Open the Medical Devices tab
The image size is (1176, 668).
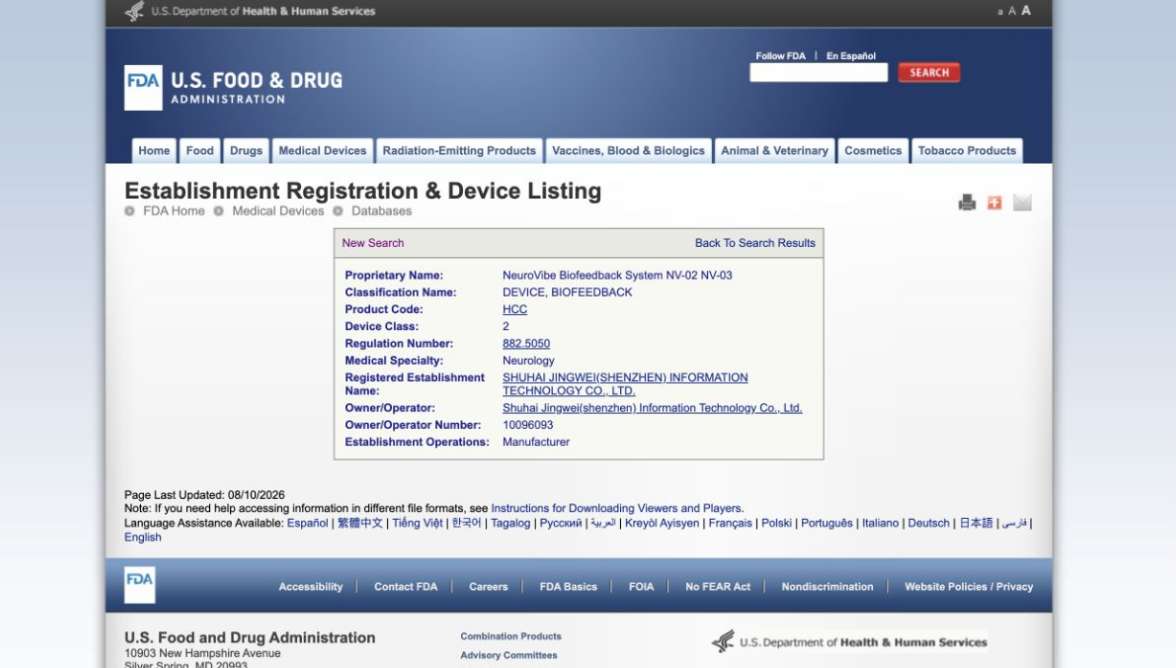[322, 151]
